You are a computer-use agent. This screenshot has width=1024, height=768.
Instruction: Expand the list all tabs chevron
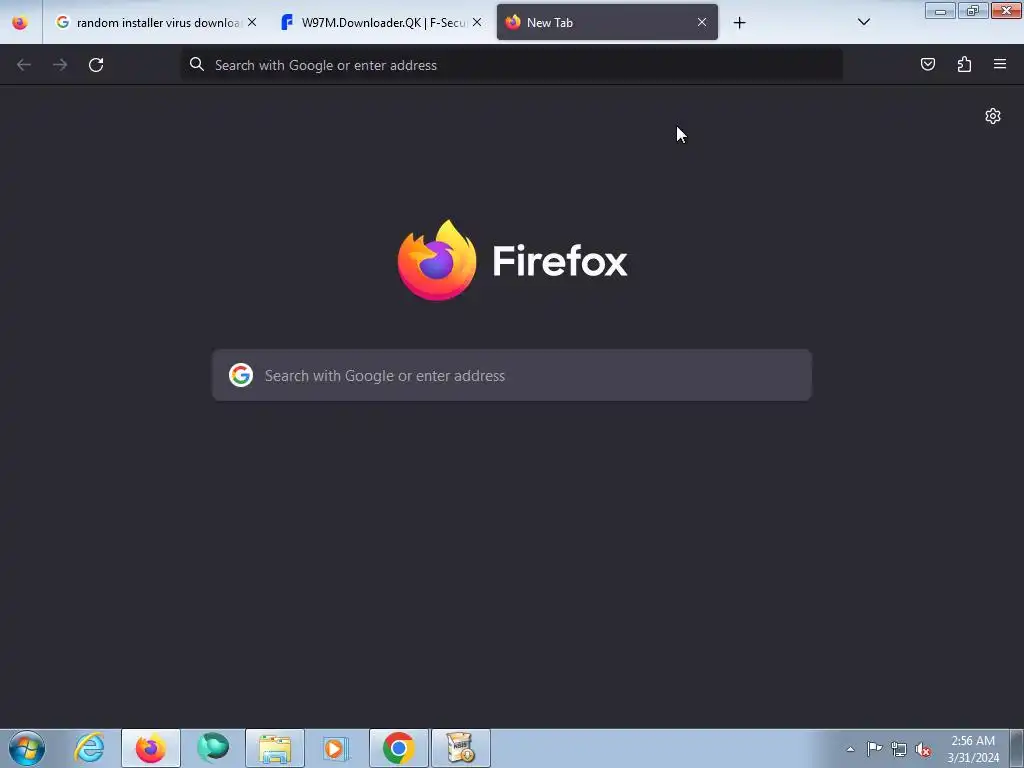coord(863,22)
